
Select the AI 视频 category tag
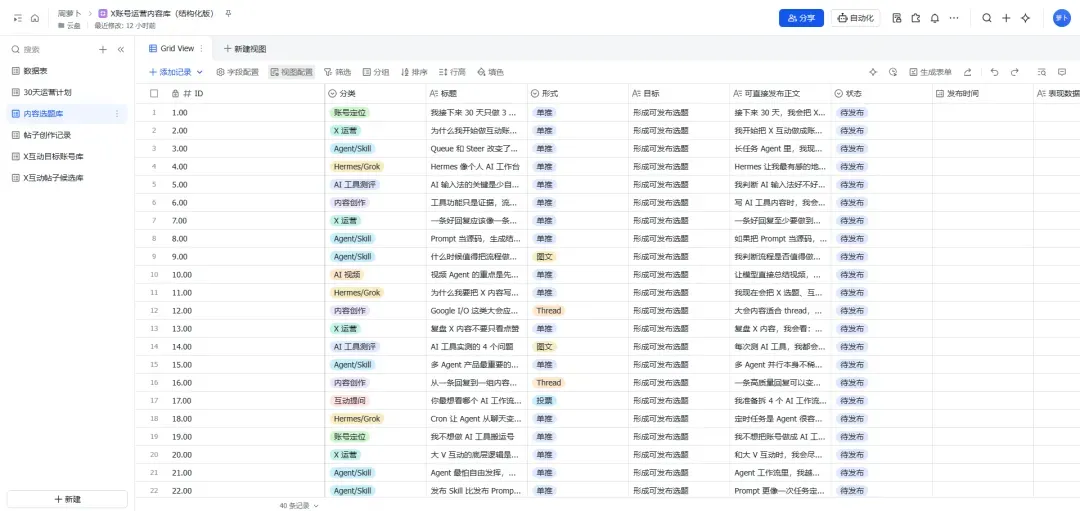click(x=348, y=275)
